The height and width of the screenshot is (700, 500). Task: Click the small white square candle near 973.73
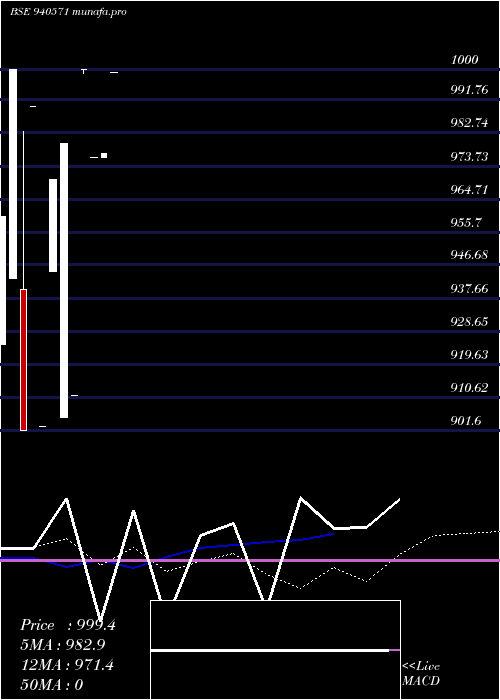(104, 155)
